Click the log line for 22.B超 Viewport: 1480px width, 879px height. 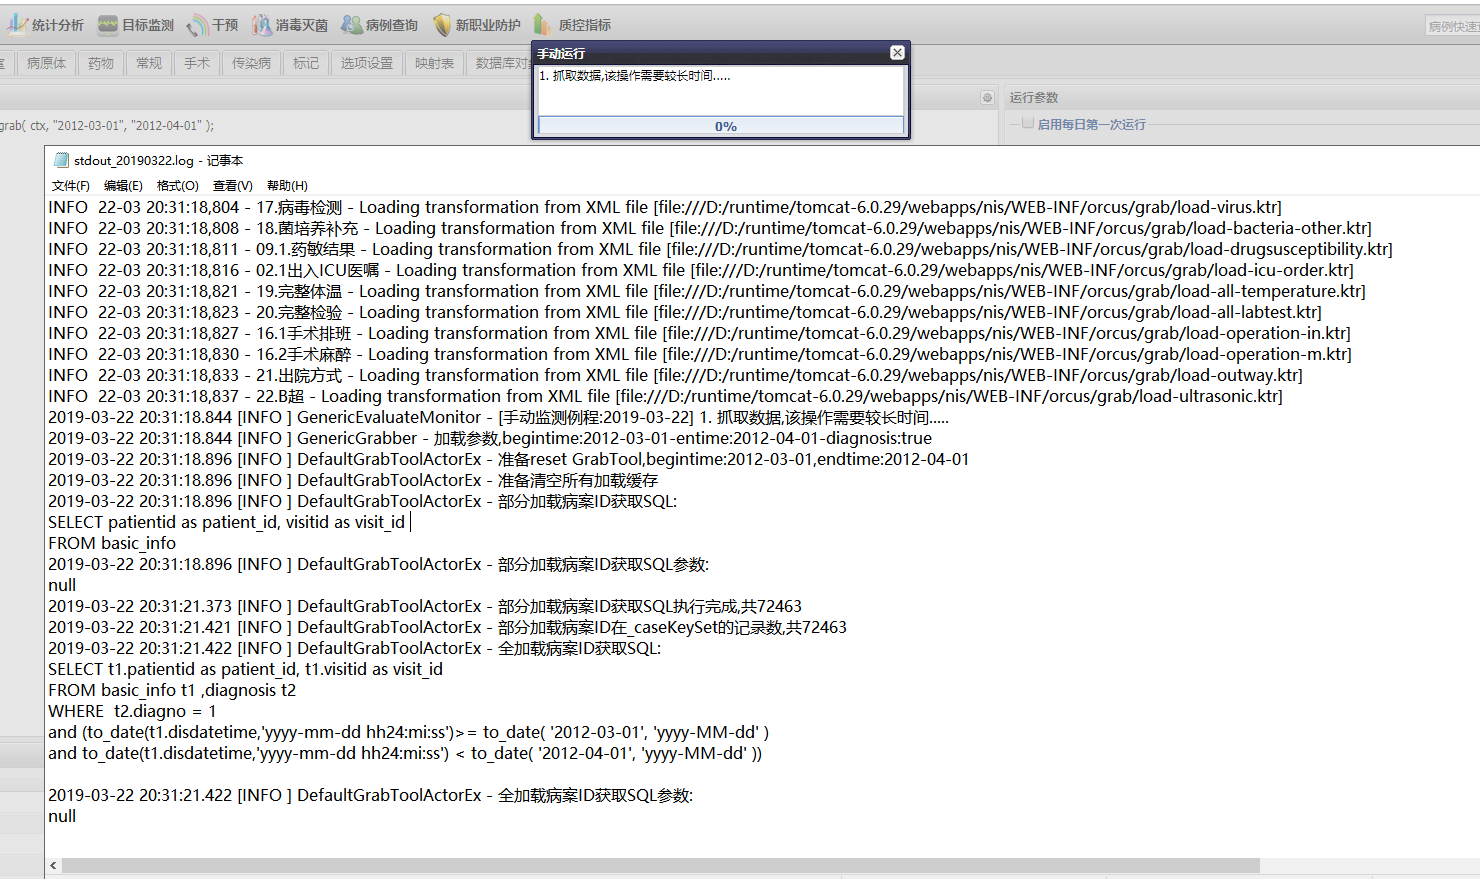pyautogui.click(x=666, y=396)
